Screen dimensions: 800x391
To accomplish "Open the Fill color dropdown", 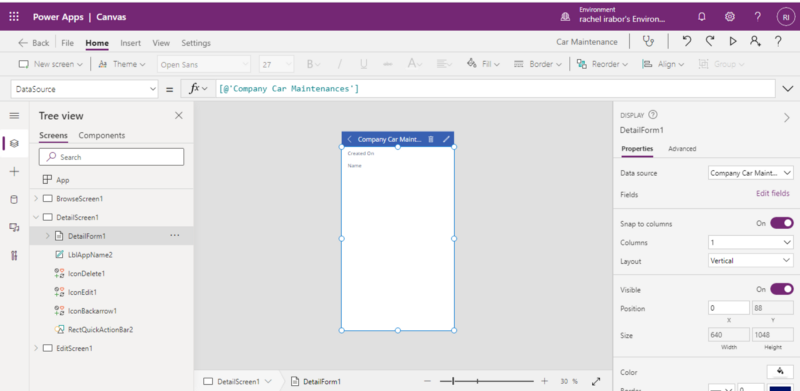I will pos(483,64).
